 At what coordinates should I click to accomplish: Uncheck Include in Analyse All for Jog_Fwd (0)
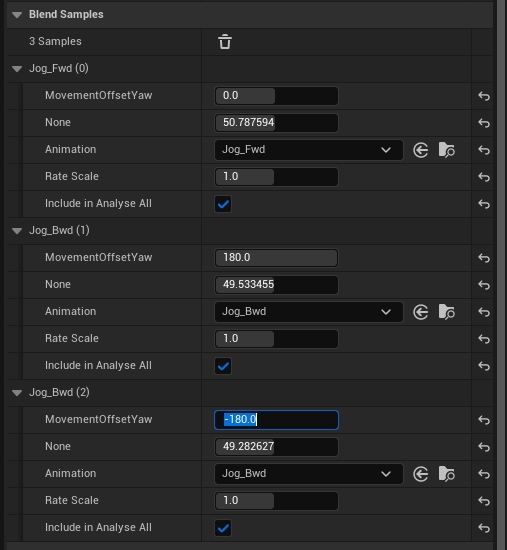coord(223,204)
